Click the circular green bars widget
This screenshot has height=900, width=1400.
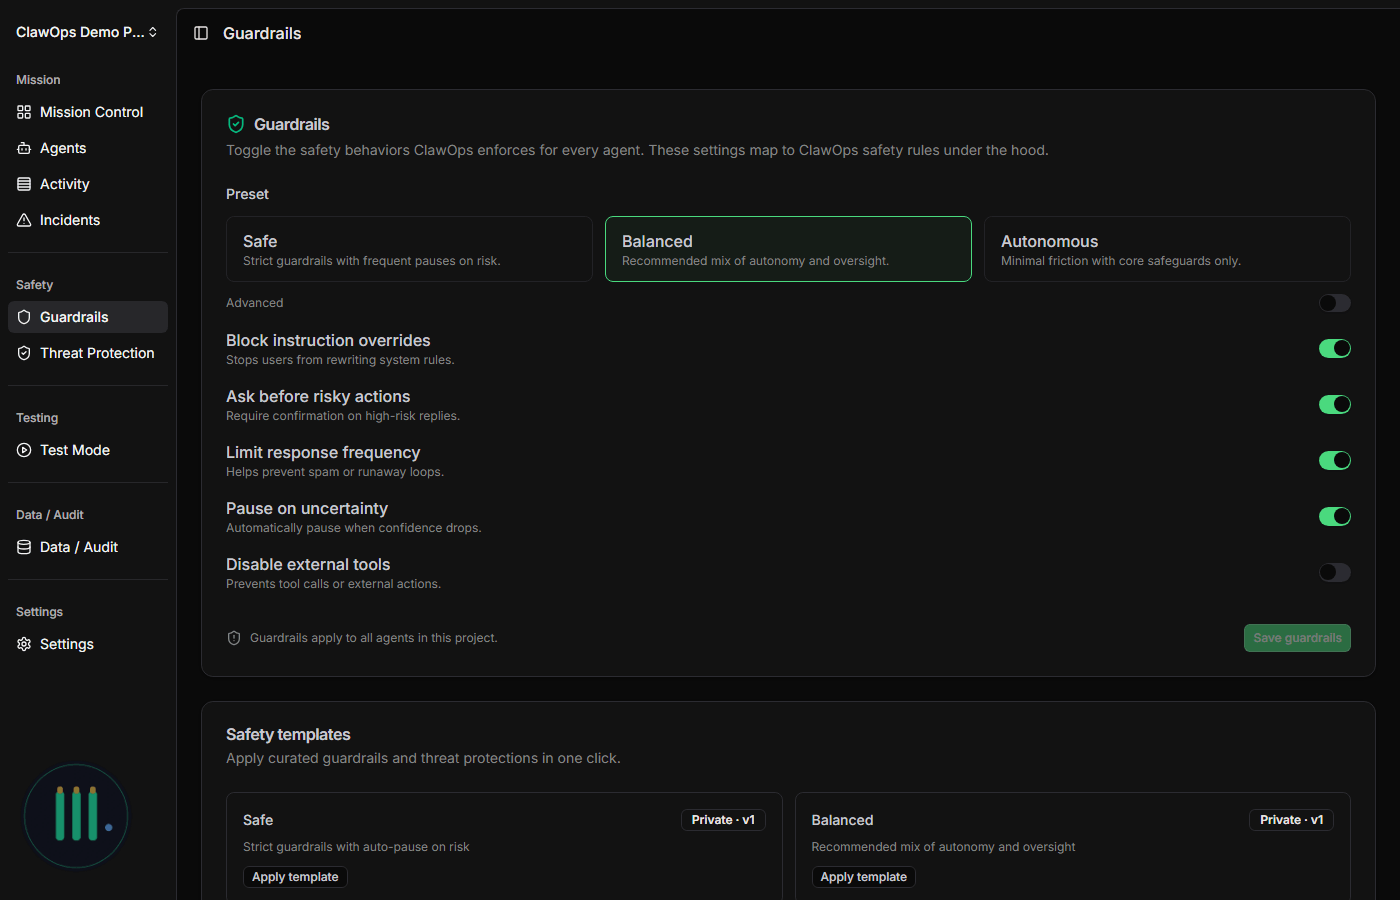(76, 816)
